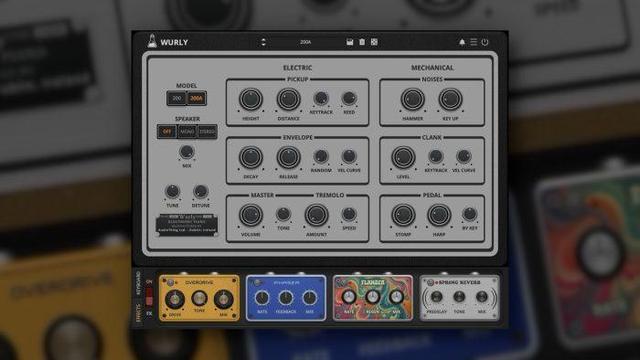
Task: Click the Spring Reverb Predelay knob
Action: 436,297
